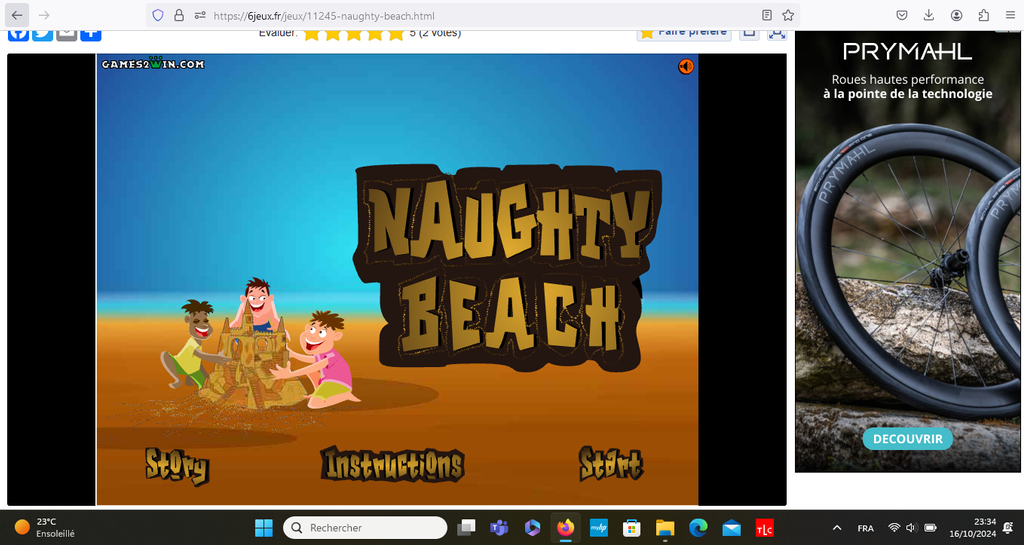Mute the game sound speaker icon
The height and width of the screenshot is (545, 1024).
(x=685, y=66)
